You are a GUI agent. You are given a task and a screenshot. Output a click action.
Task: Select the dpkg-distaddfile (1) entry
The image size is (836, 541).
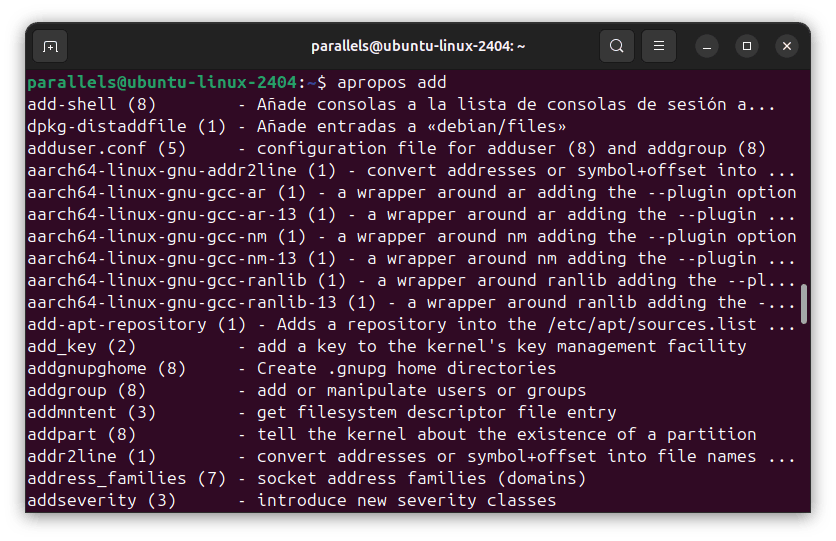tap(296, 126)
